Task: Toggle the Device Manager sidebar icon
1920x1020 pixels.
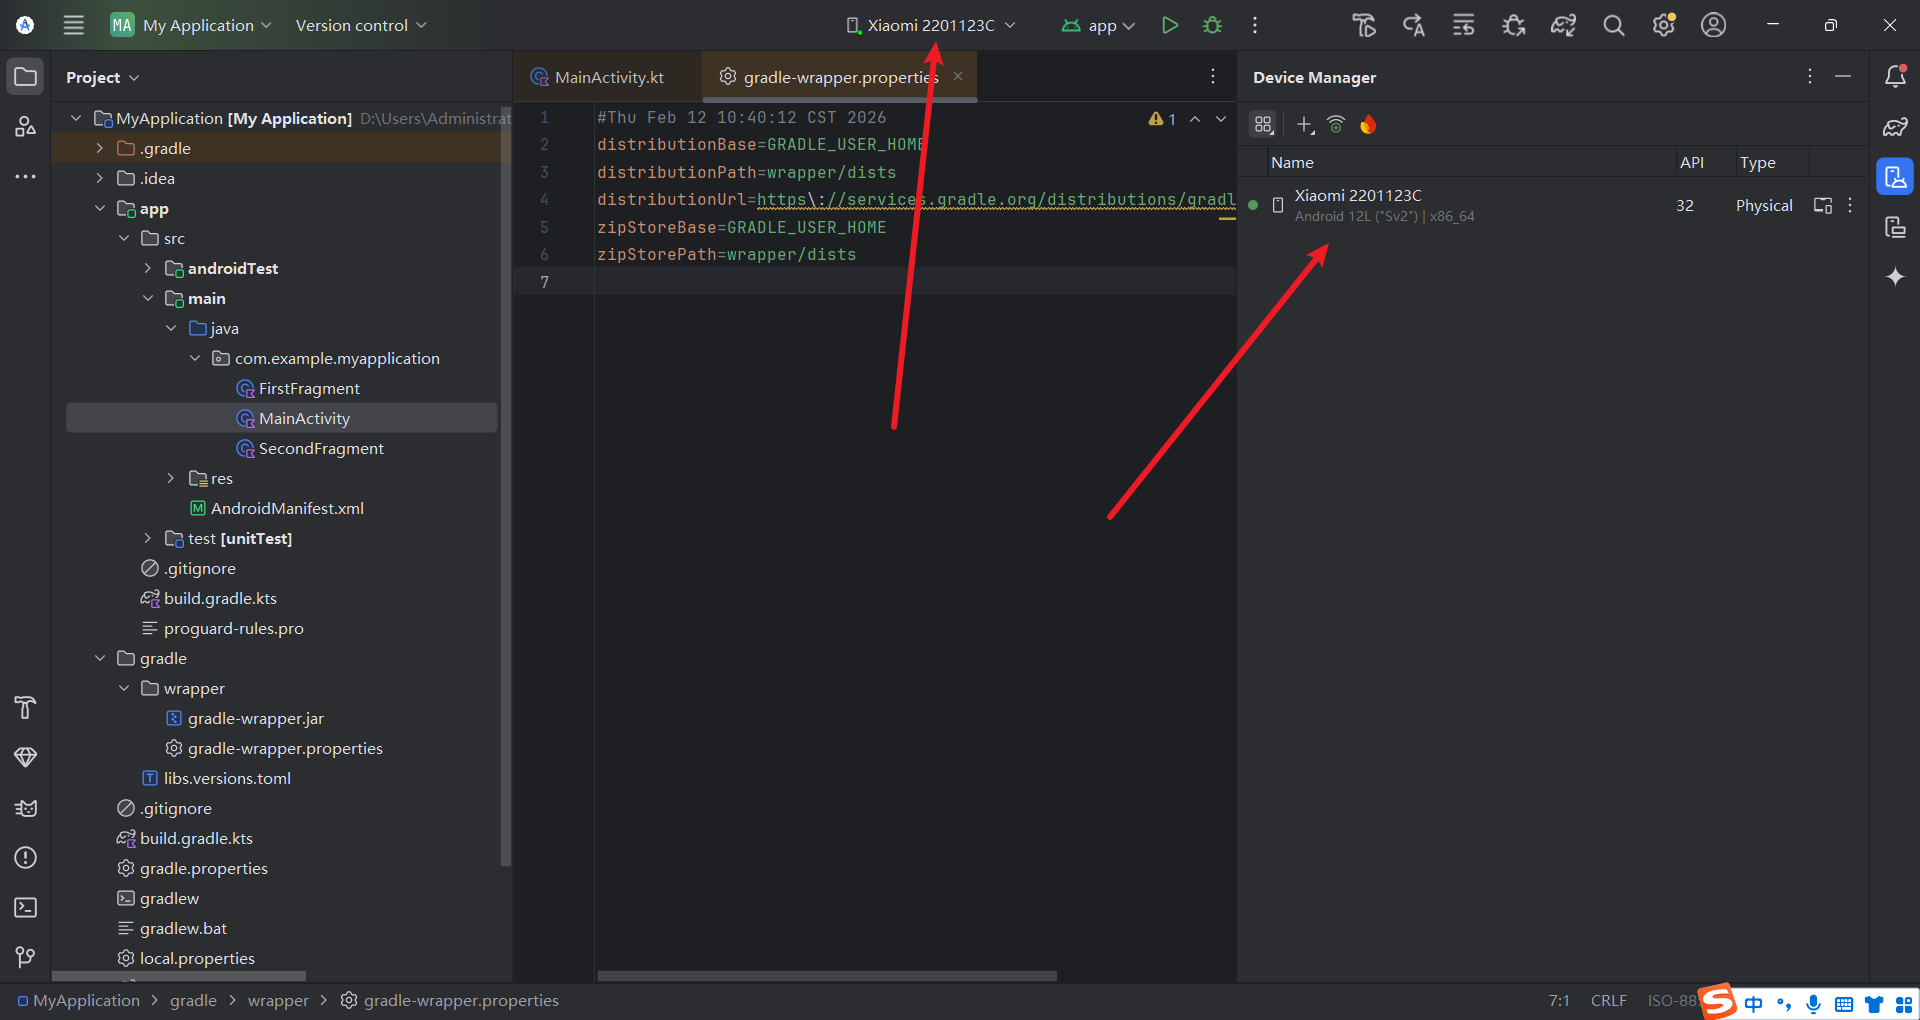Action: point(1895,177)
